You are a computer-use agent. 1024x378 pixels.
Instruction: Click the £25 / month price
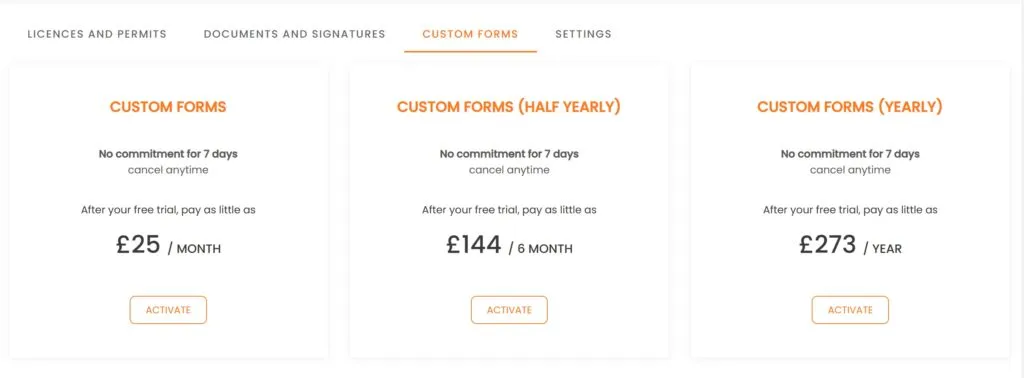pyautogui.click(x=168, y=245)
